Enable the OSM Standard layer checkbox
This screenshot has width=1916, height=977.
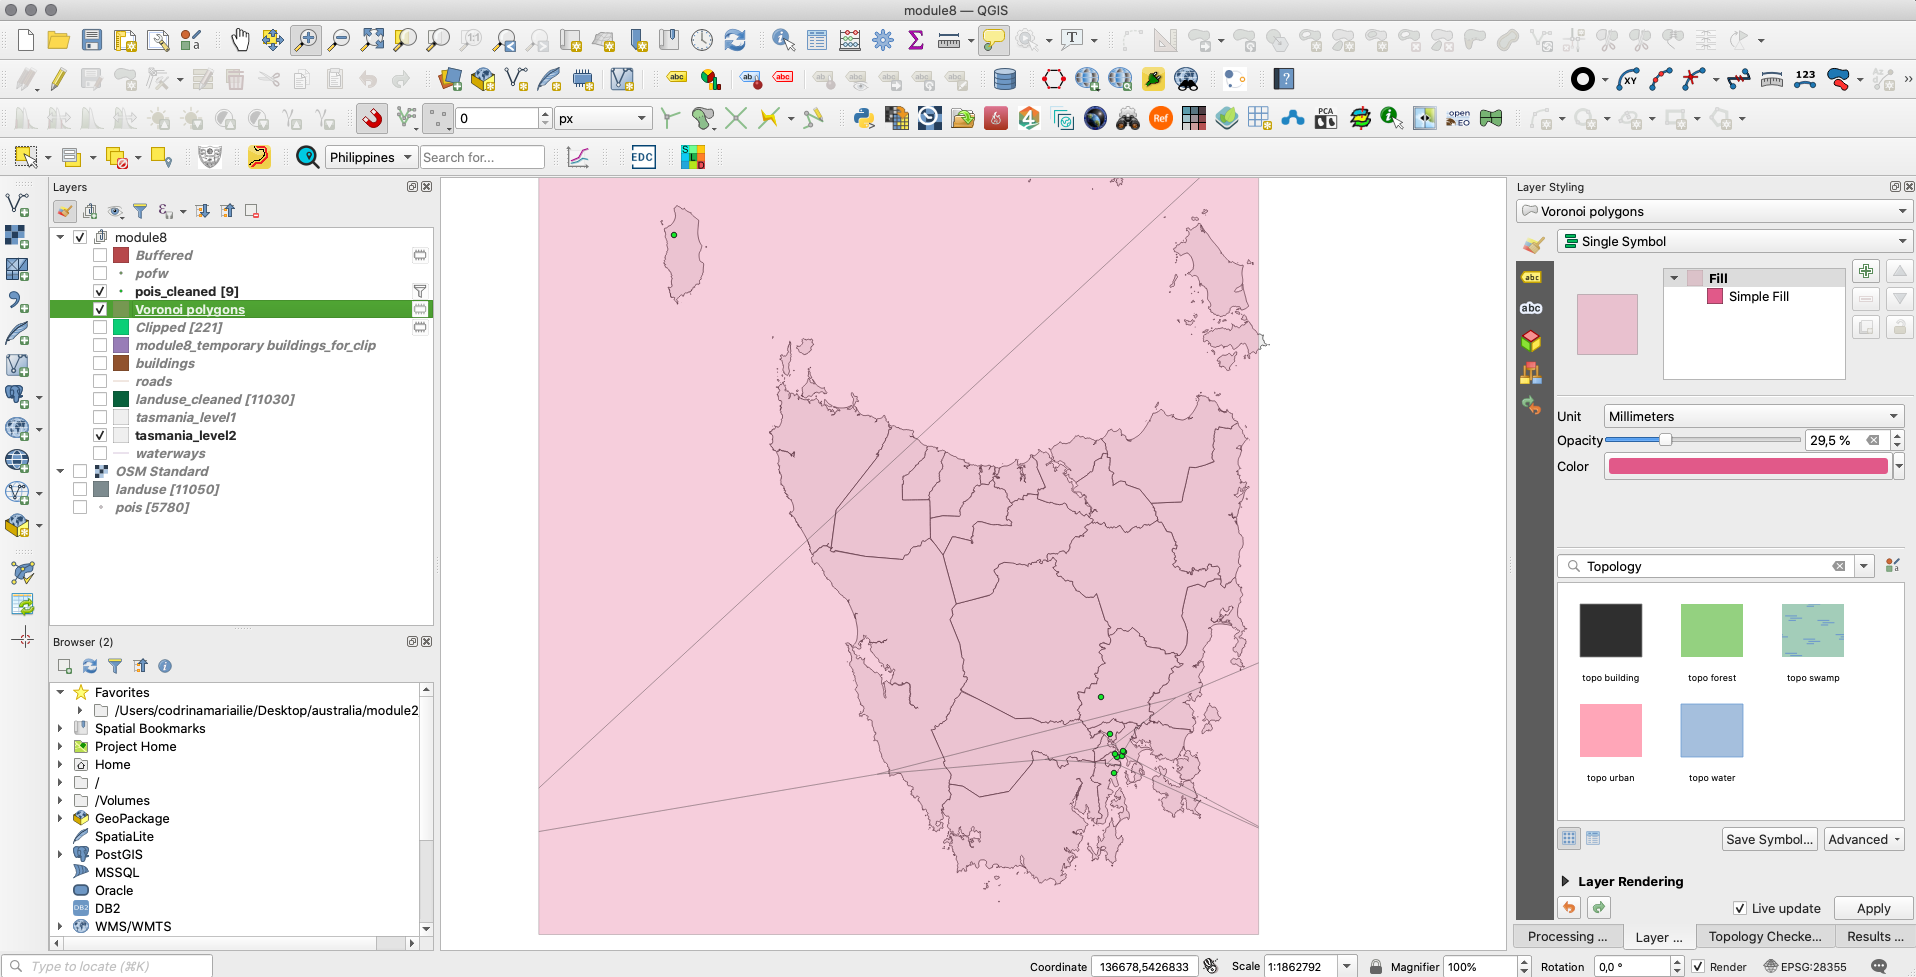point(80,471)
